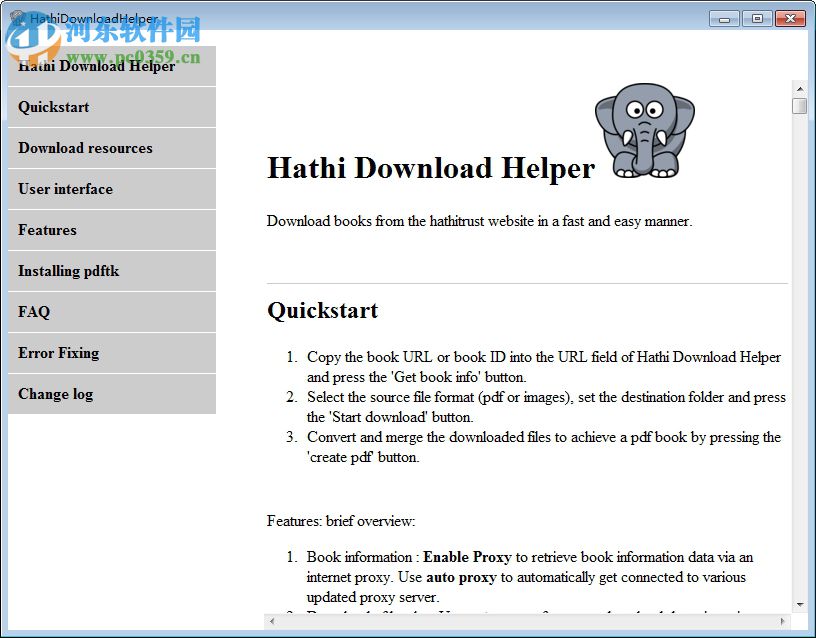Open the Features section
Image resolution: width=816 pixels, height=638 pixels.
point(46,230)
